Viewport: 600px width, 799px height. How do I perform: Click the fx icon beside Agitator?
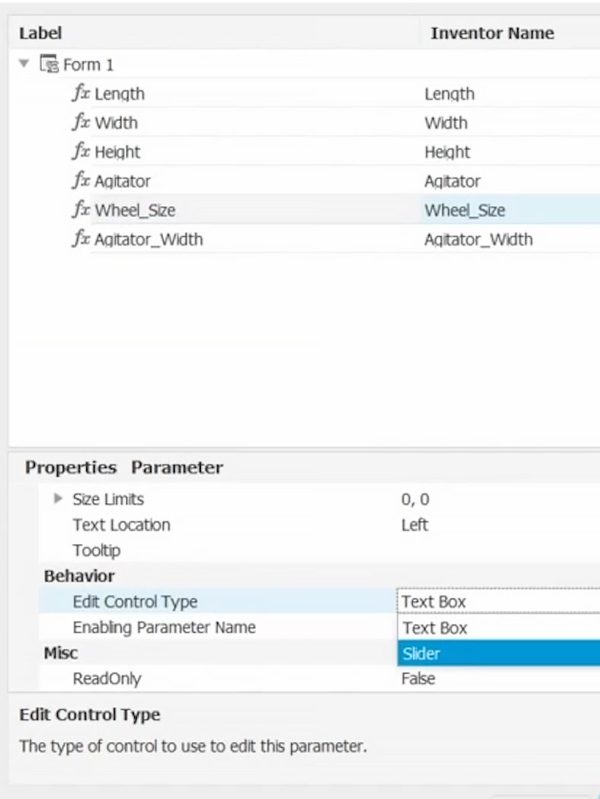(81, 181)
